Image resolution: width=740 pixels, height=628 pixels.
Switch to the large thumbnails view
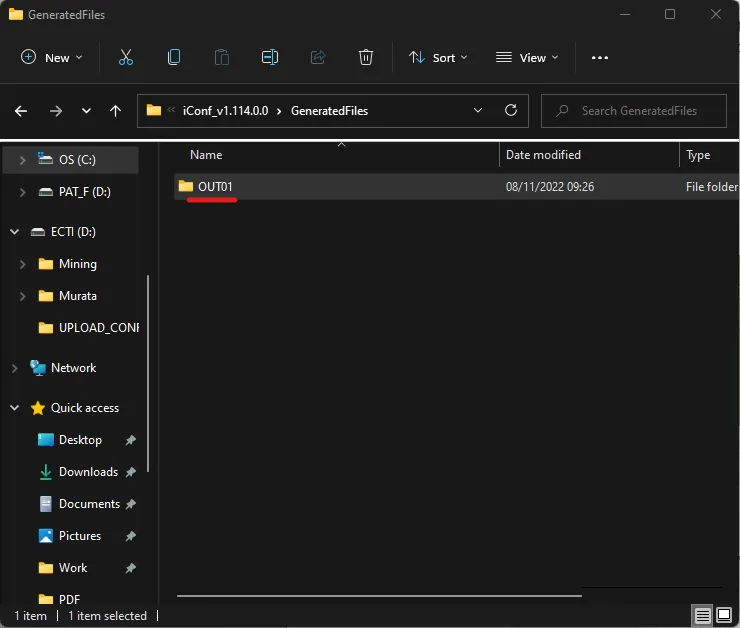tap(724, 615)
